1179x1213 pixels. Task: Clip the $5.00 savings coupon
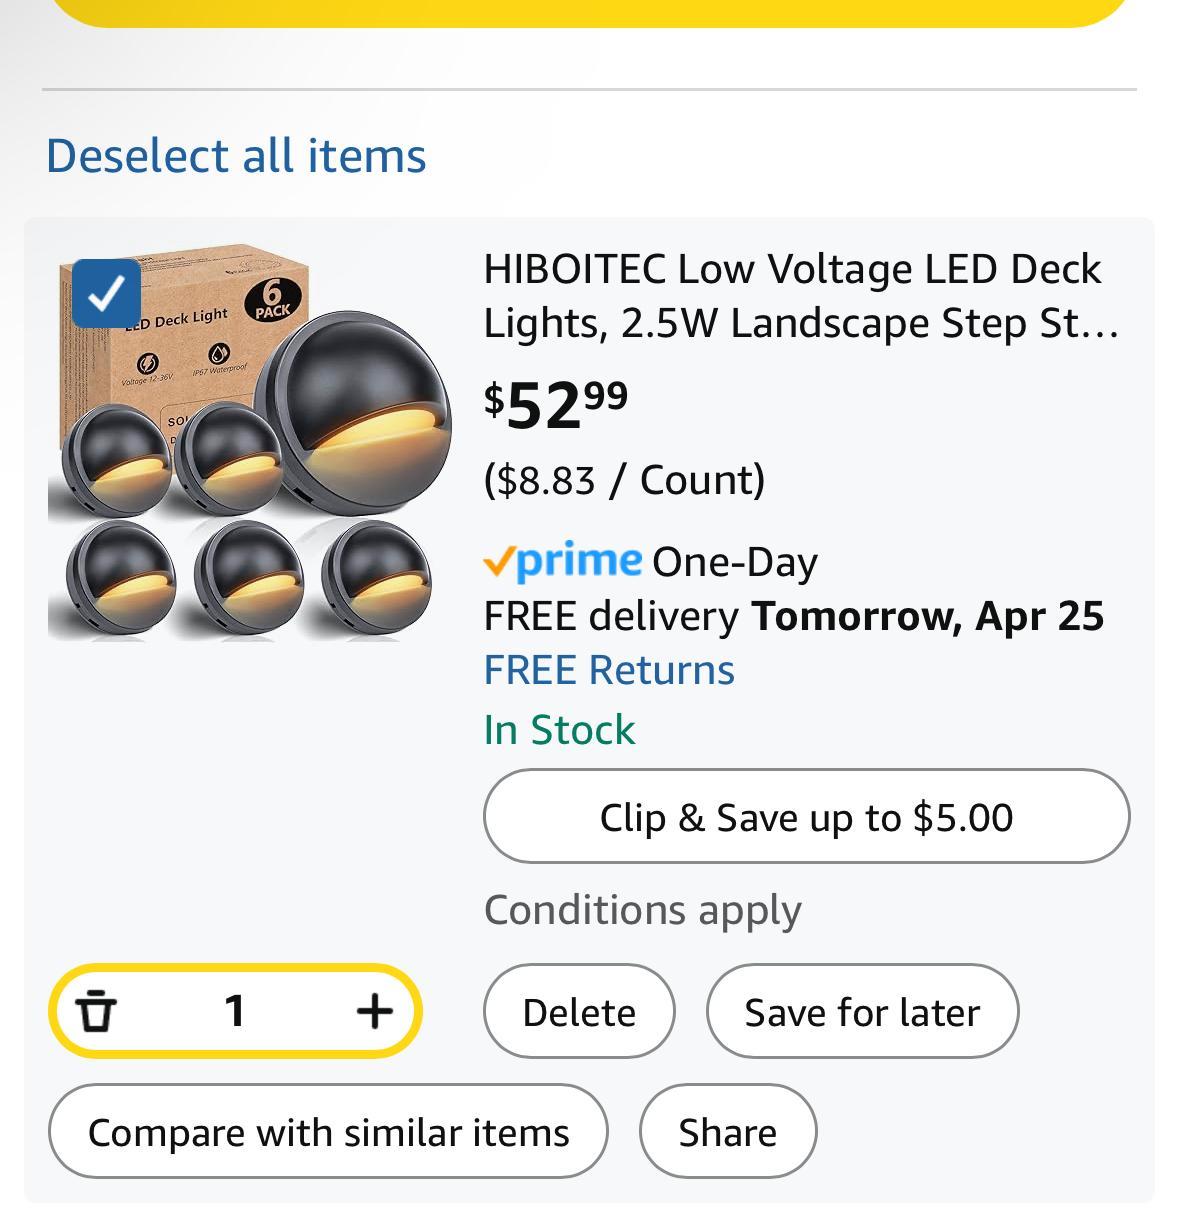click(806, 816)
